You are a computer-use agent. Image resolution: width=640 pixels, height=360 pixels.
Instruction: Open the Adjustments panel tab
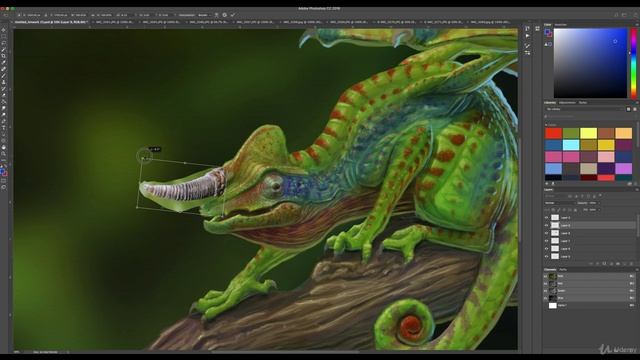pos(567,102)
